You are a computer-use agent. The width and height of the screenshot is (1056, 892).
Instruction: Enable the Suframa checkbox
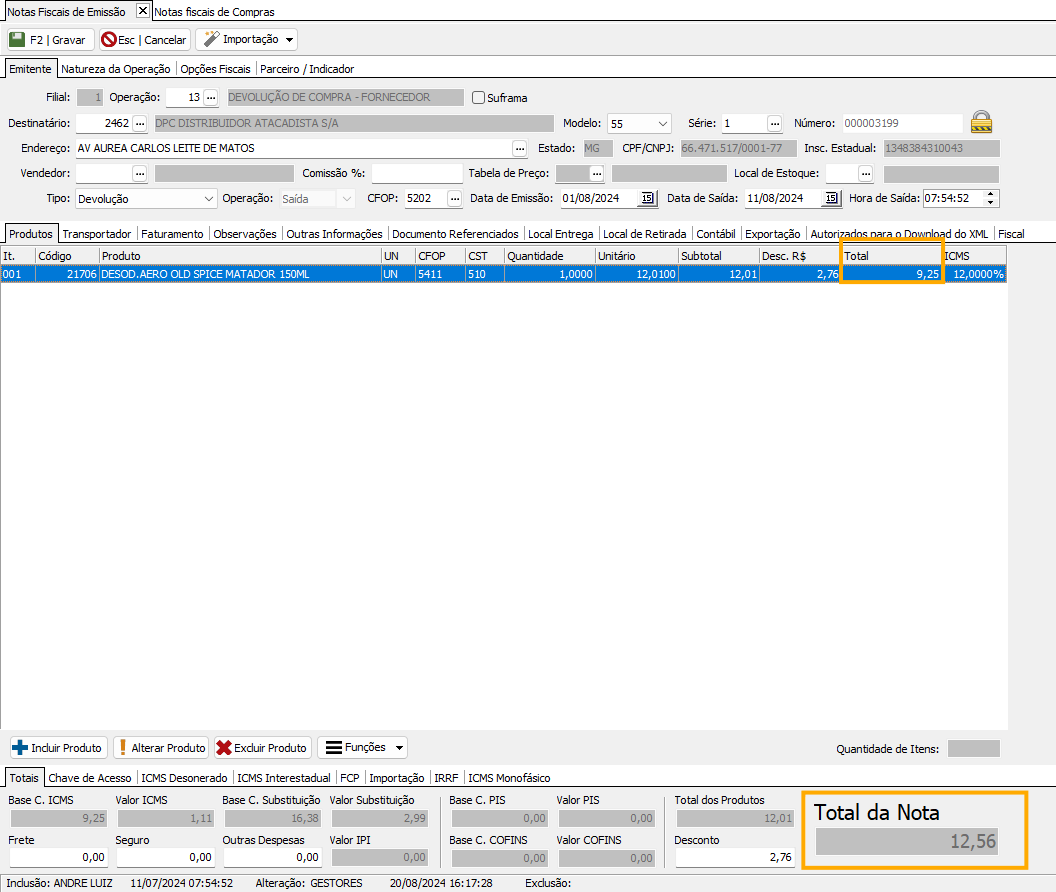click(x=479, y=98)
